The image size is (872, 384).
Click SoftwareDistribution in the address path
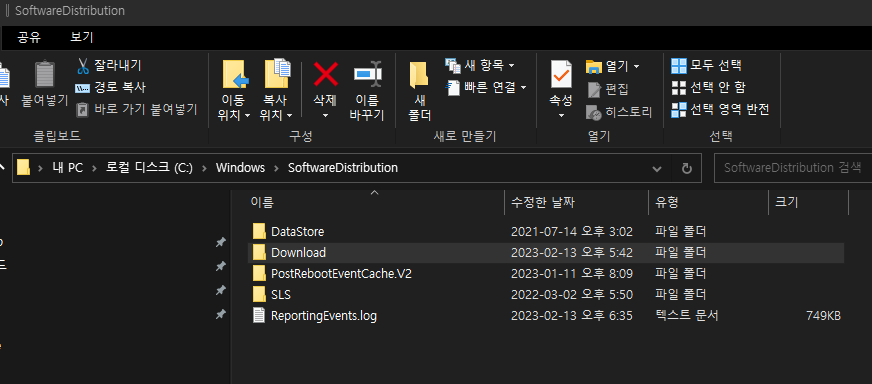point(343,168)
